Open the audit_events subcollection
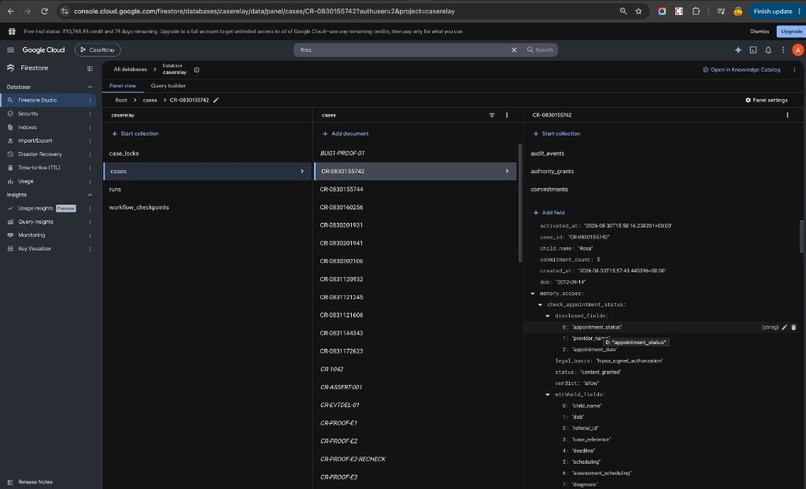This screenshot has height=489, width=806. [x=547, y=153]
